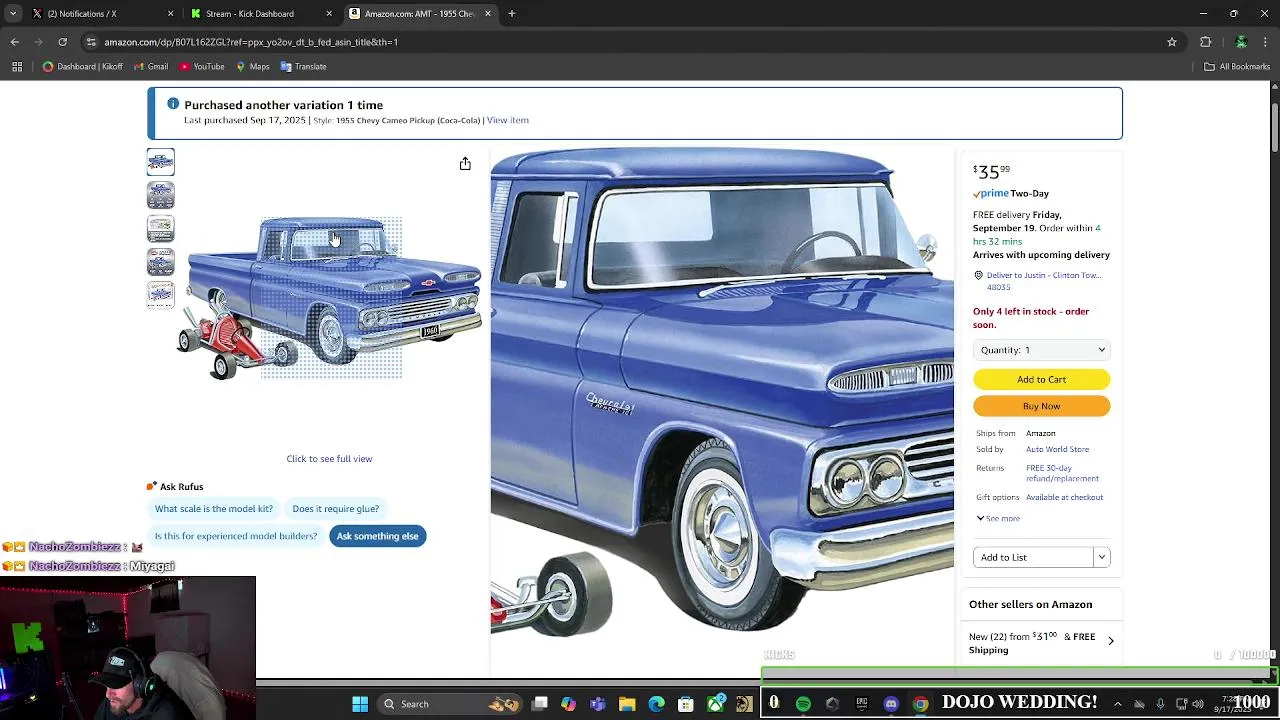Open a new browser tab
1280x720 pixels.
pos(511,14)
